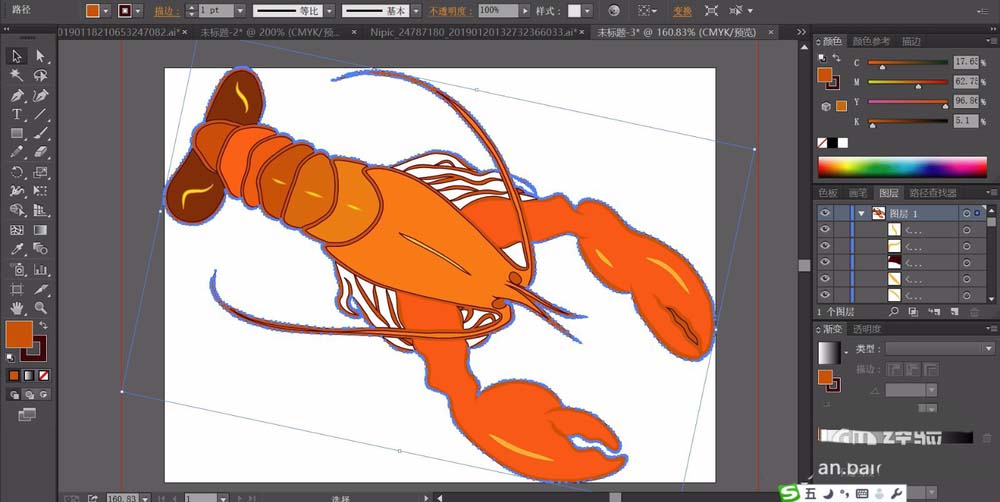The height and width of the screenshot is (502, 1000).
Task: Select the Type tool
Action: click(17, 114)
